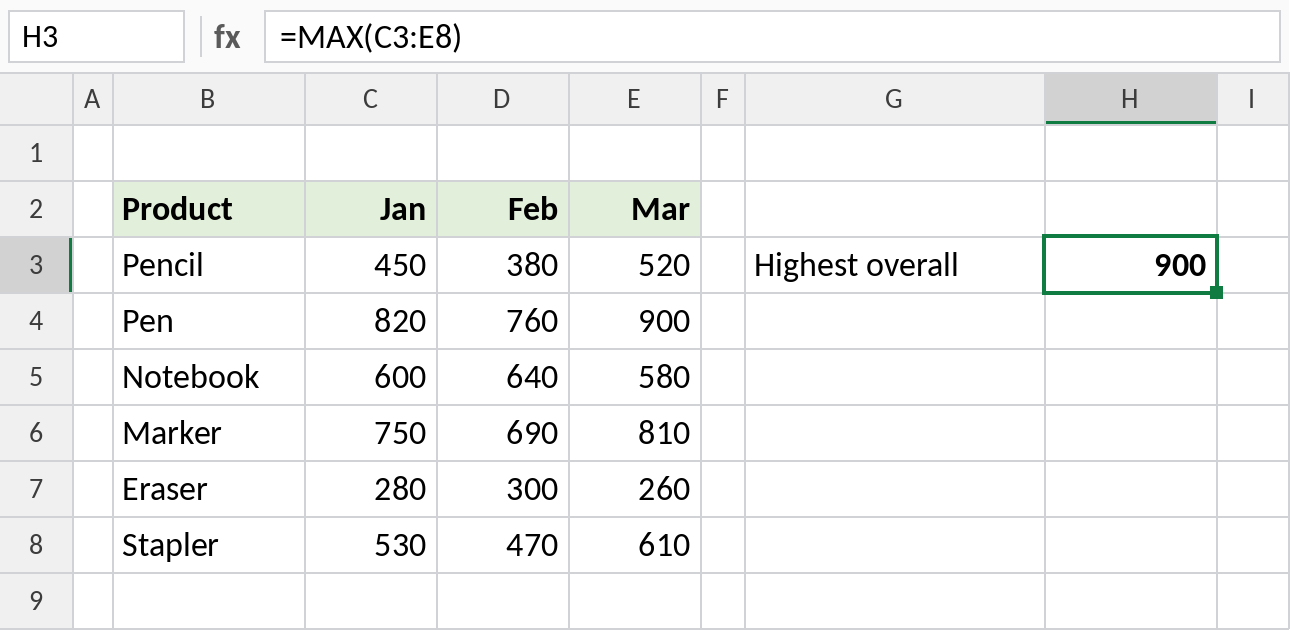Screen dimensions: 1290x630
Task: Select column H header
Action: click(x=1131, y=99)
